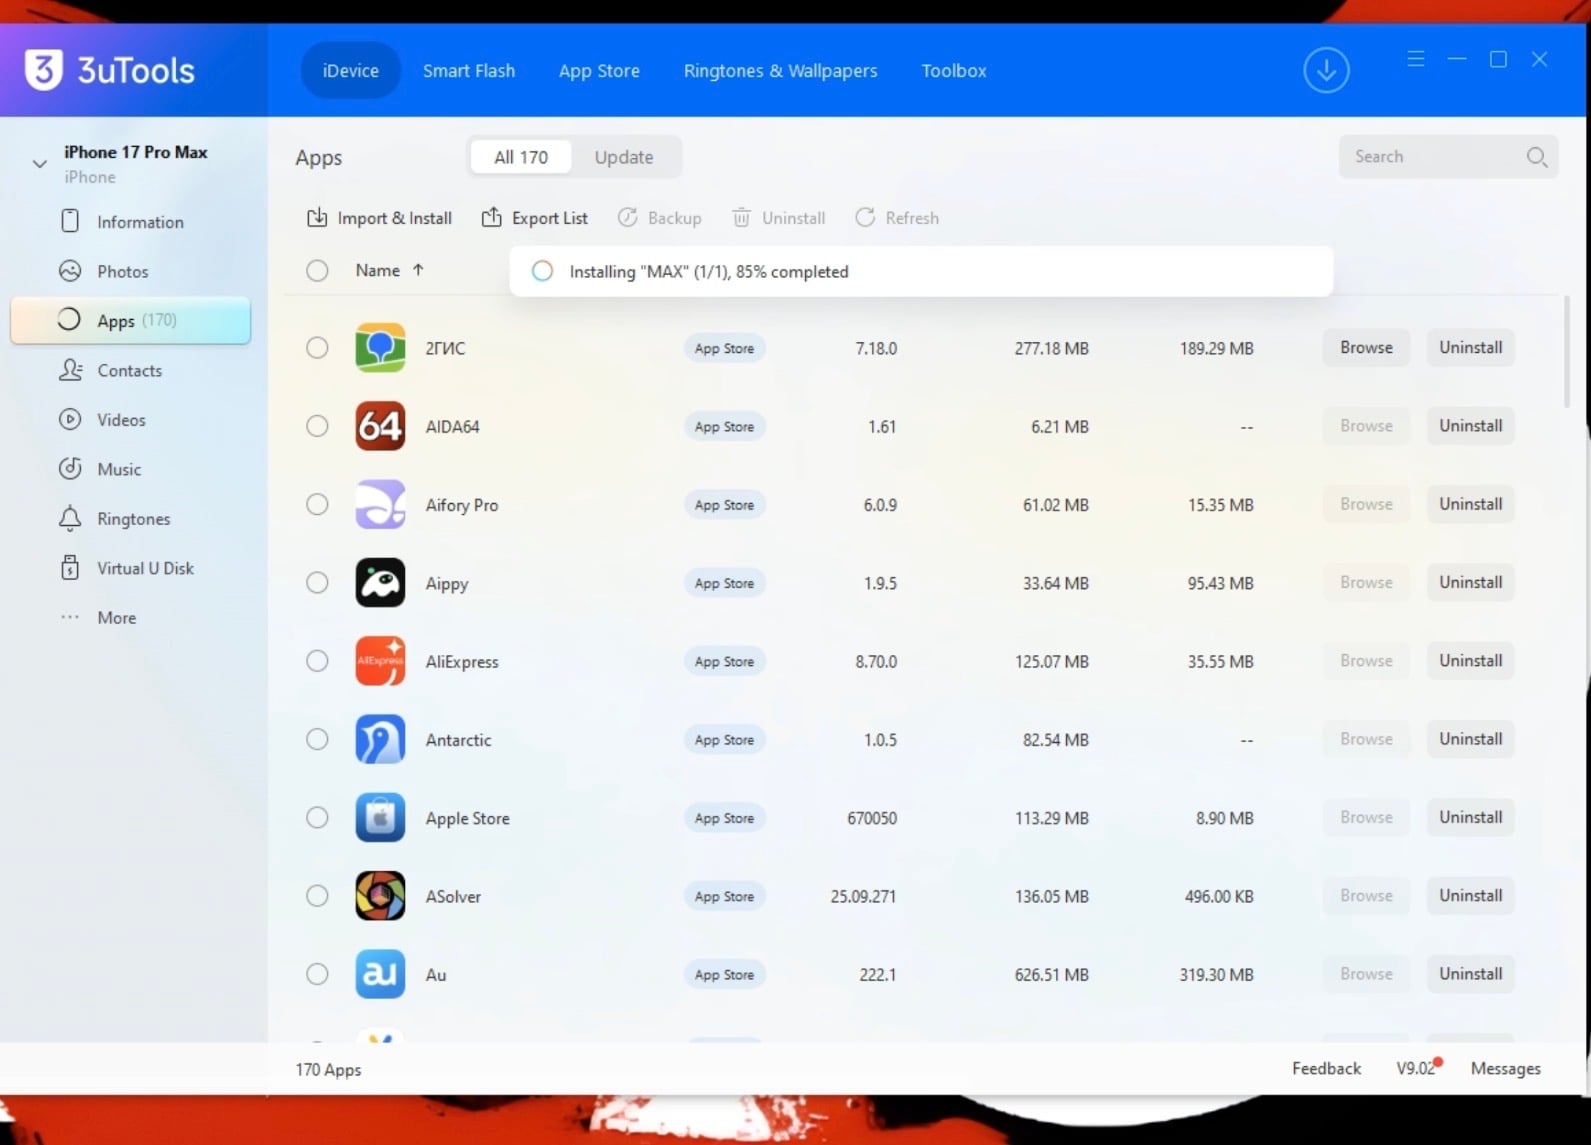This screenshot has height=1145, width=1591.
Task: Switch to the Smart Flash tab
Action: 469,71
